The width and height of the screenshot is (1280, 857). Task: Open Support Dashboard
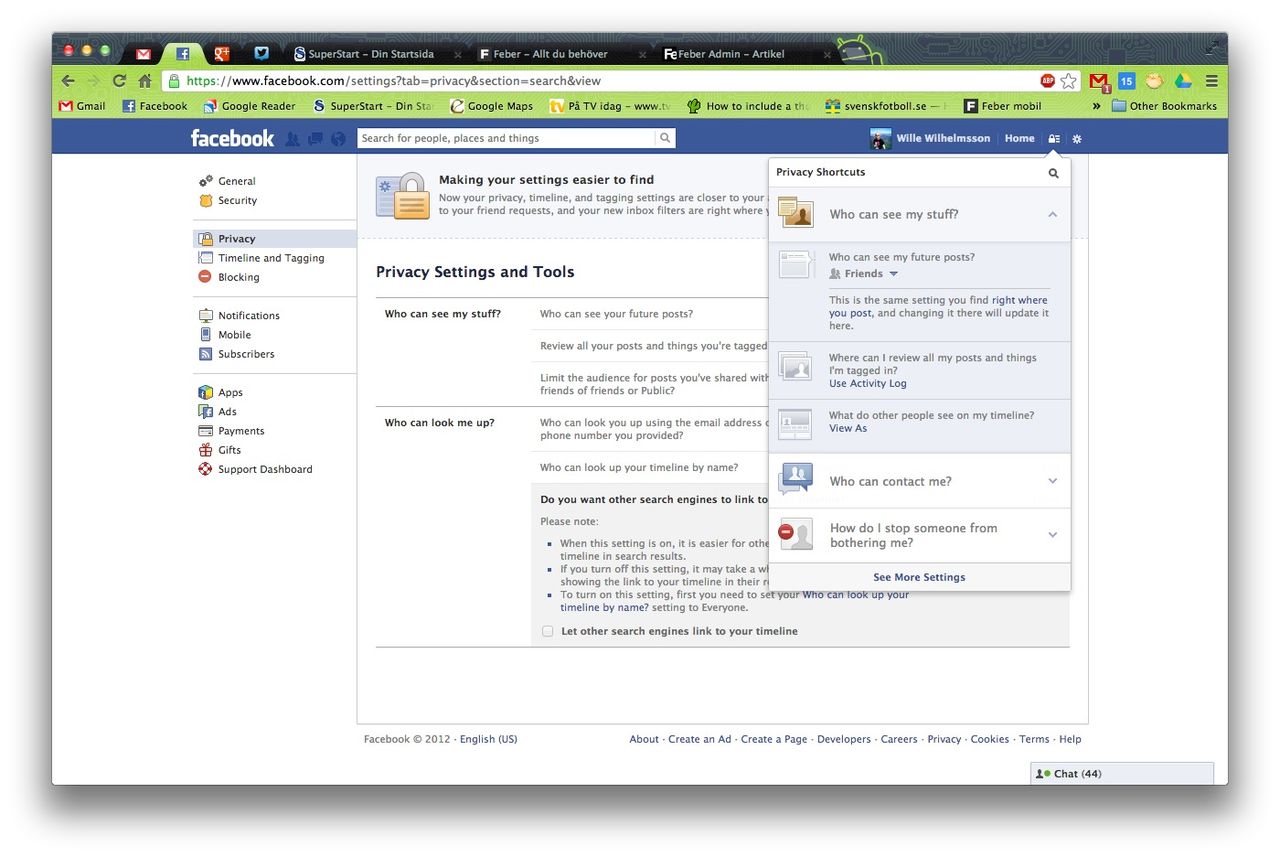(265, 469)
